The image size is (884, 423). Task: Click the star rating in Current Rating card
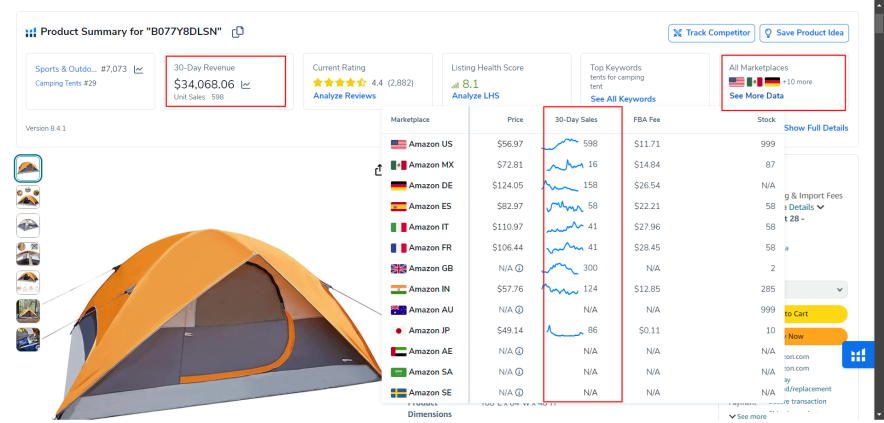pos(340,83)
